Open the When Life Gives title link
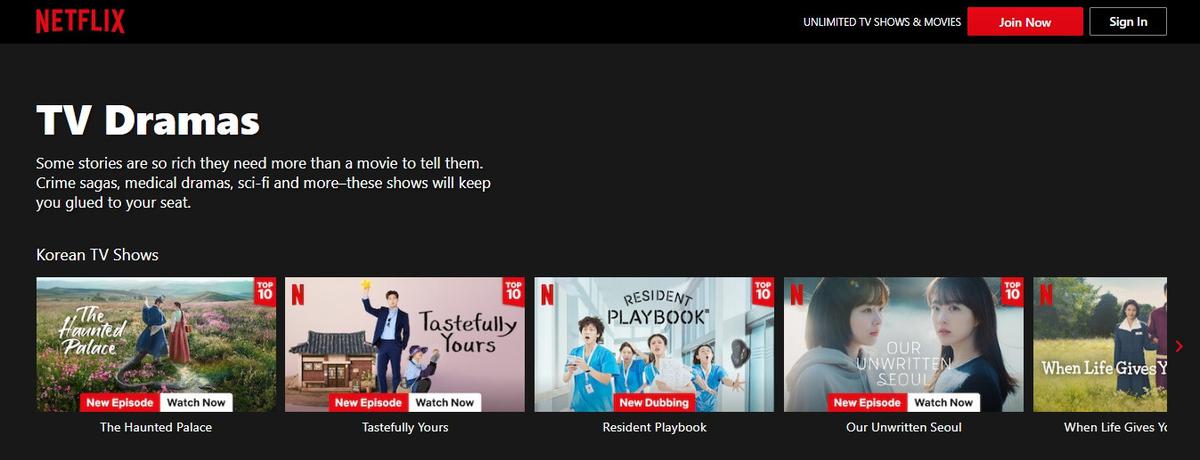 click(1115, 428)
